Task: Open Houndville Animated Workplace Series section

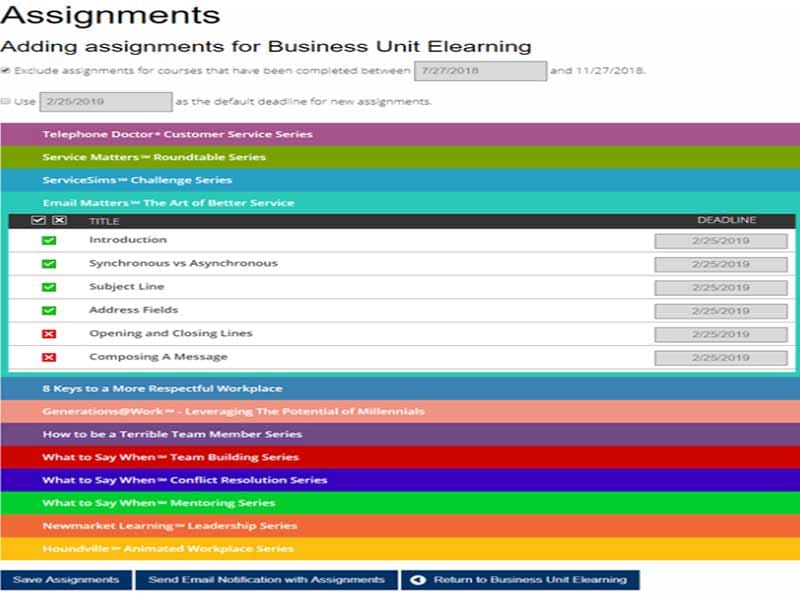Action: 168,548
